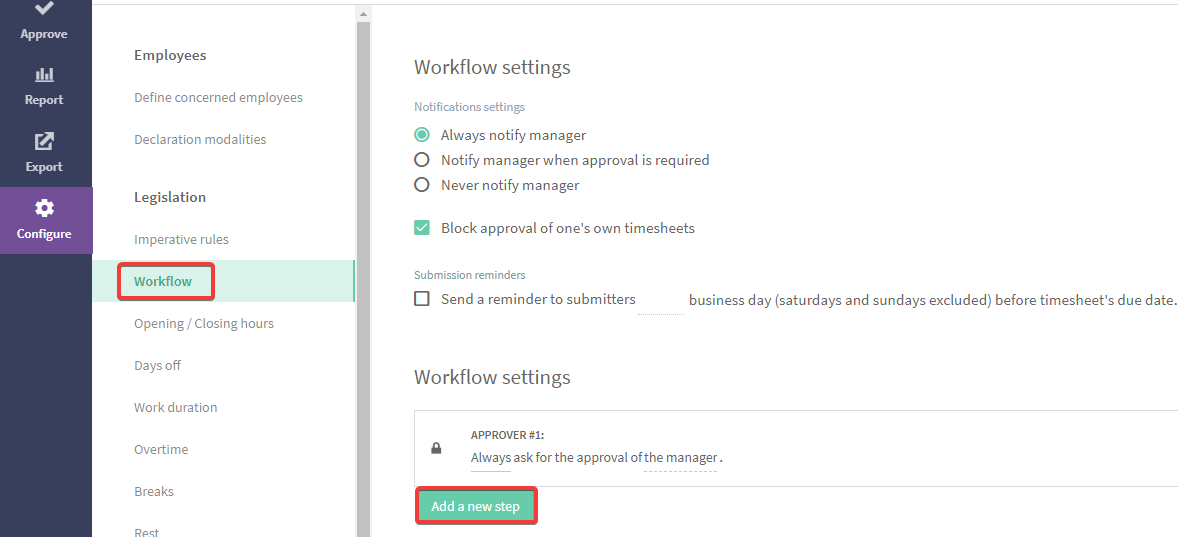
Task: Click the sidebar vertical scrollbar
Action: click(364, 278)
